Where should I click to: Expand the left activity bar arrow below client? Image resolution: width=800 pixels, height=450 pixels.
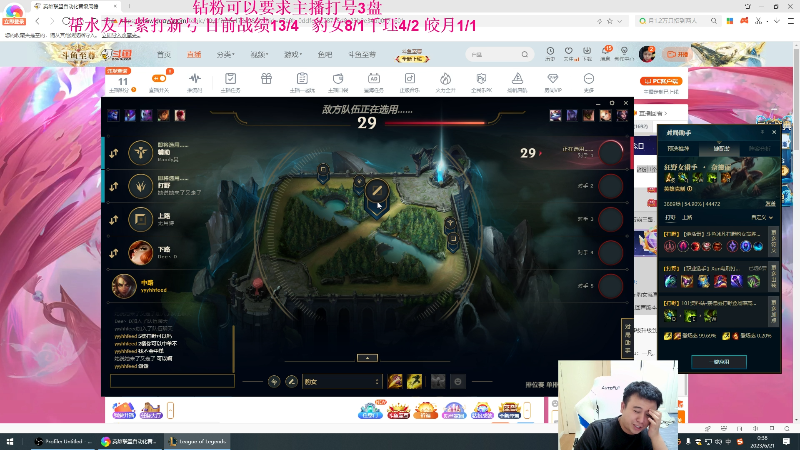tap(170, 410)
